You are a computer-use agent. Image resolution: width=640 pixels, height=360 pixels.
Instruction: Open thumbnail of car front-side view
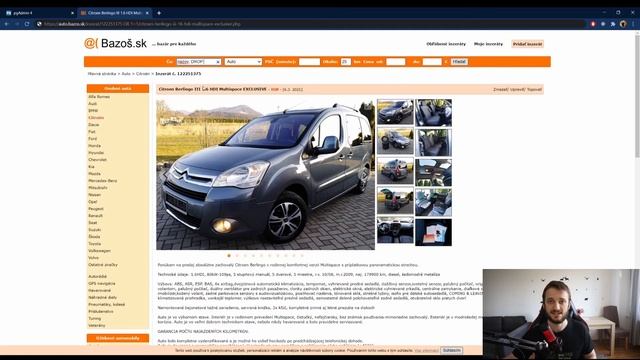click(x=395, y=112)
